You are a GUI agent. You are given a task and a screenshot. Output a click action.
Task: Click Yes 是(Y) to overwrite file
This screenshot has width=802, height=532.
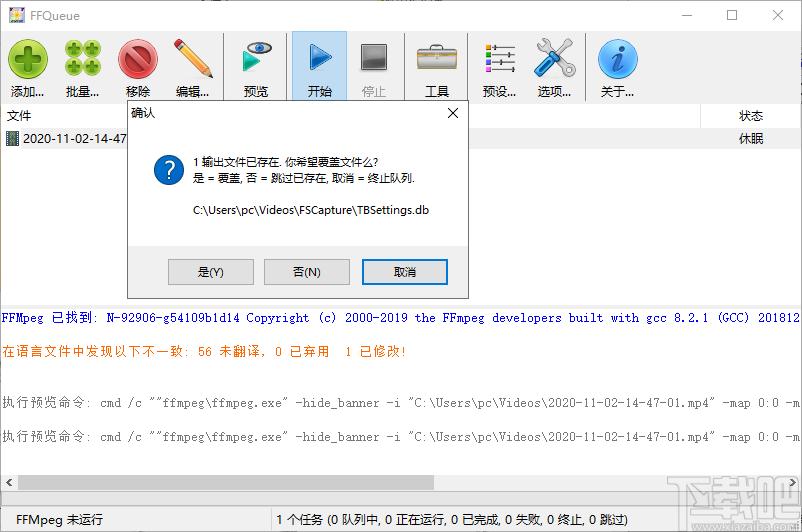[211, 272]
